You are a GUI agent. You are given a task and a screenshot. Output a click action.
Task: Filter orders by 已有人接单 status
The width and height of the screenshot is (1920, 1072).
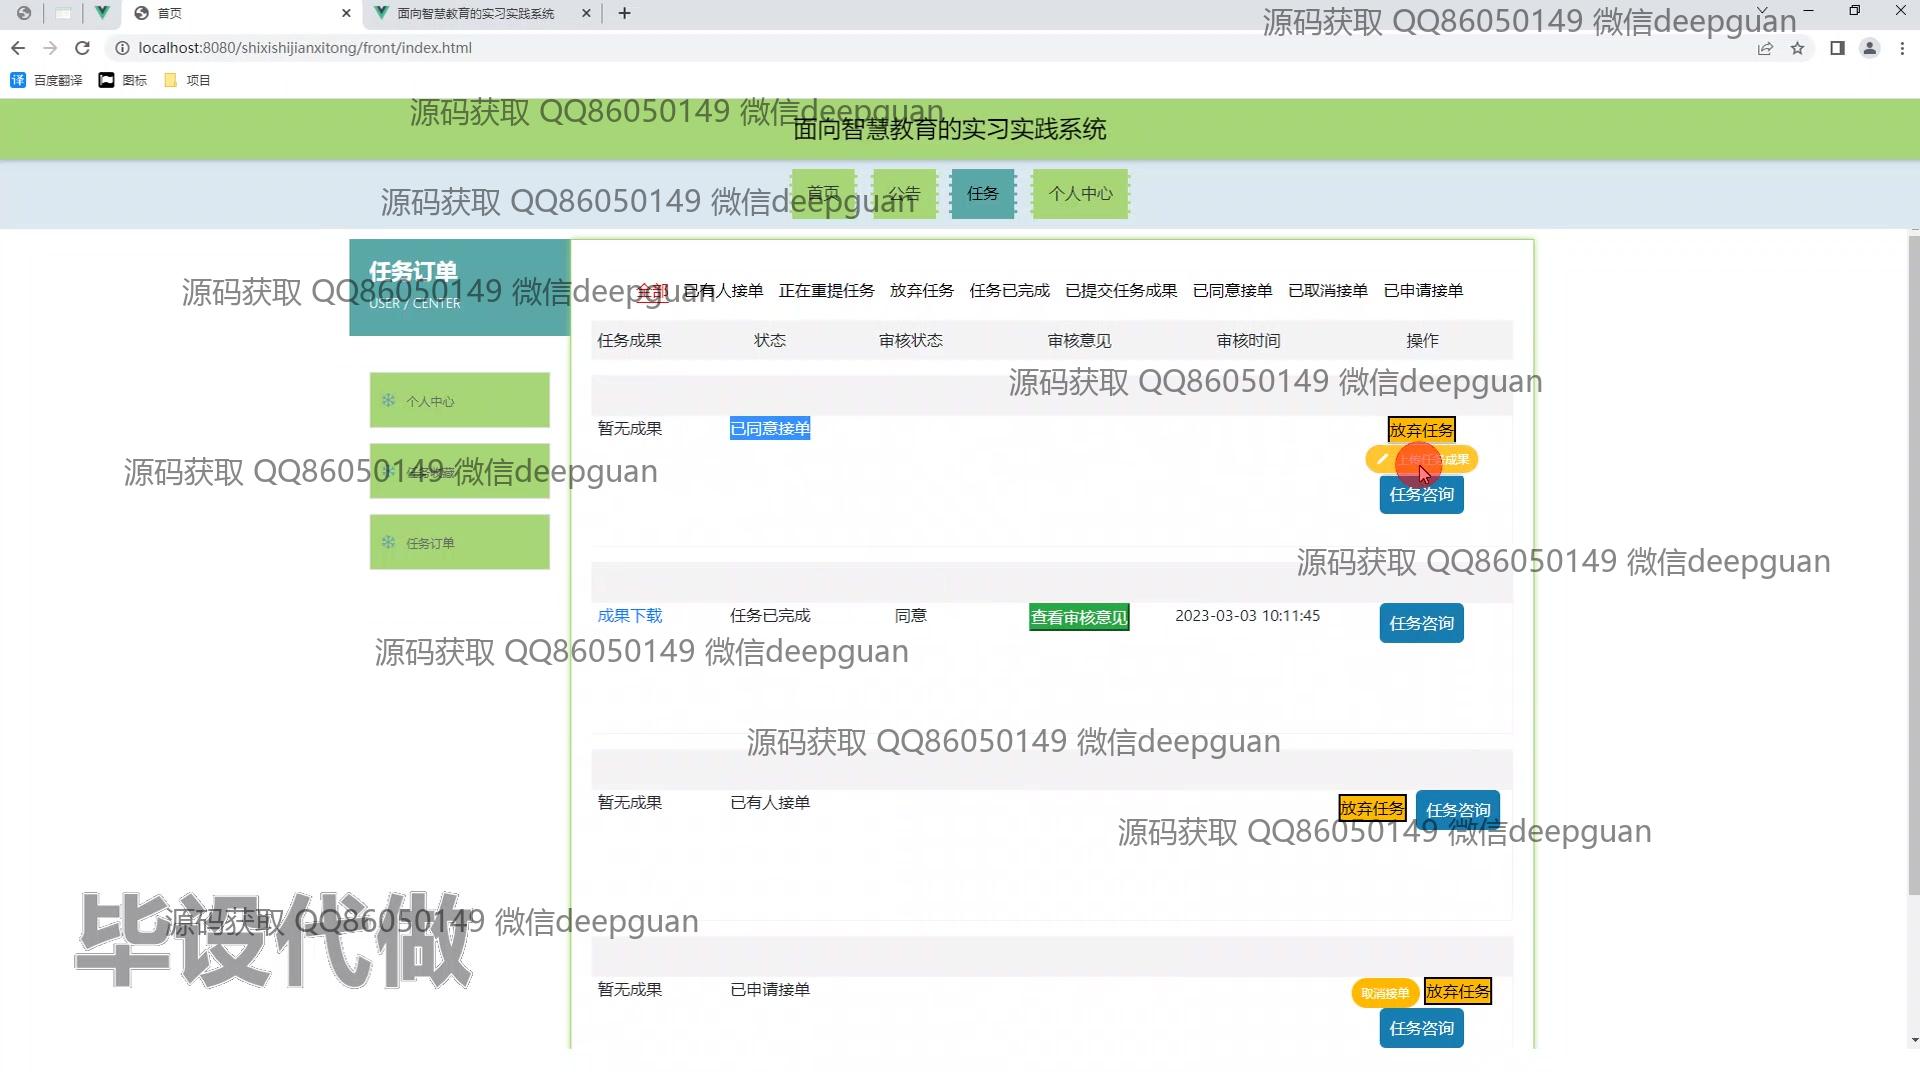[x=723, y=291]
